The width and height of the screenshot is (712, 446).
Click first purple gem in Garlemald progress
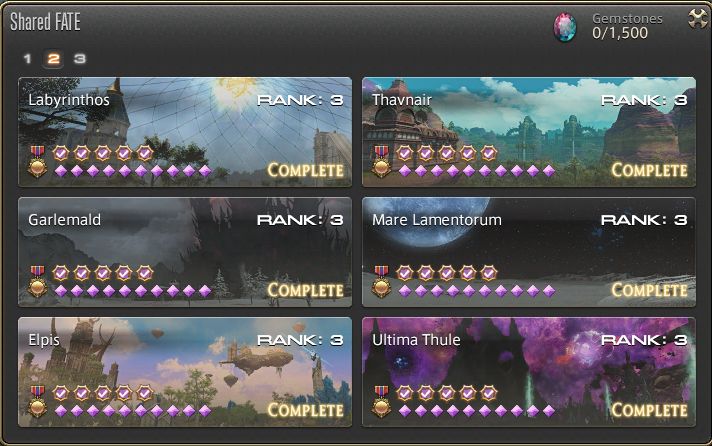[x=61, y=291]
